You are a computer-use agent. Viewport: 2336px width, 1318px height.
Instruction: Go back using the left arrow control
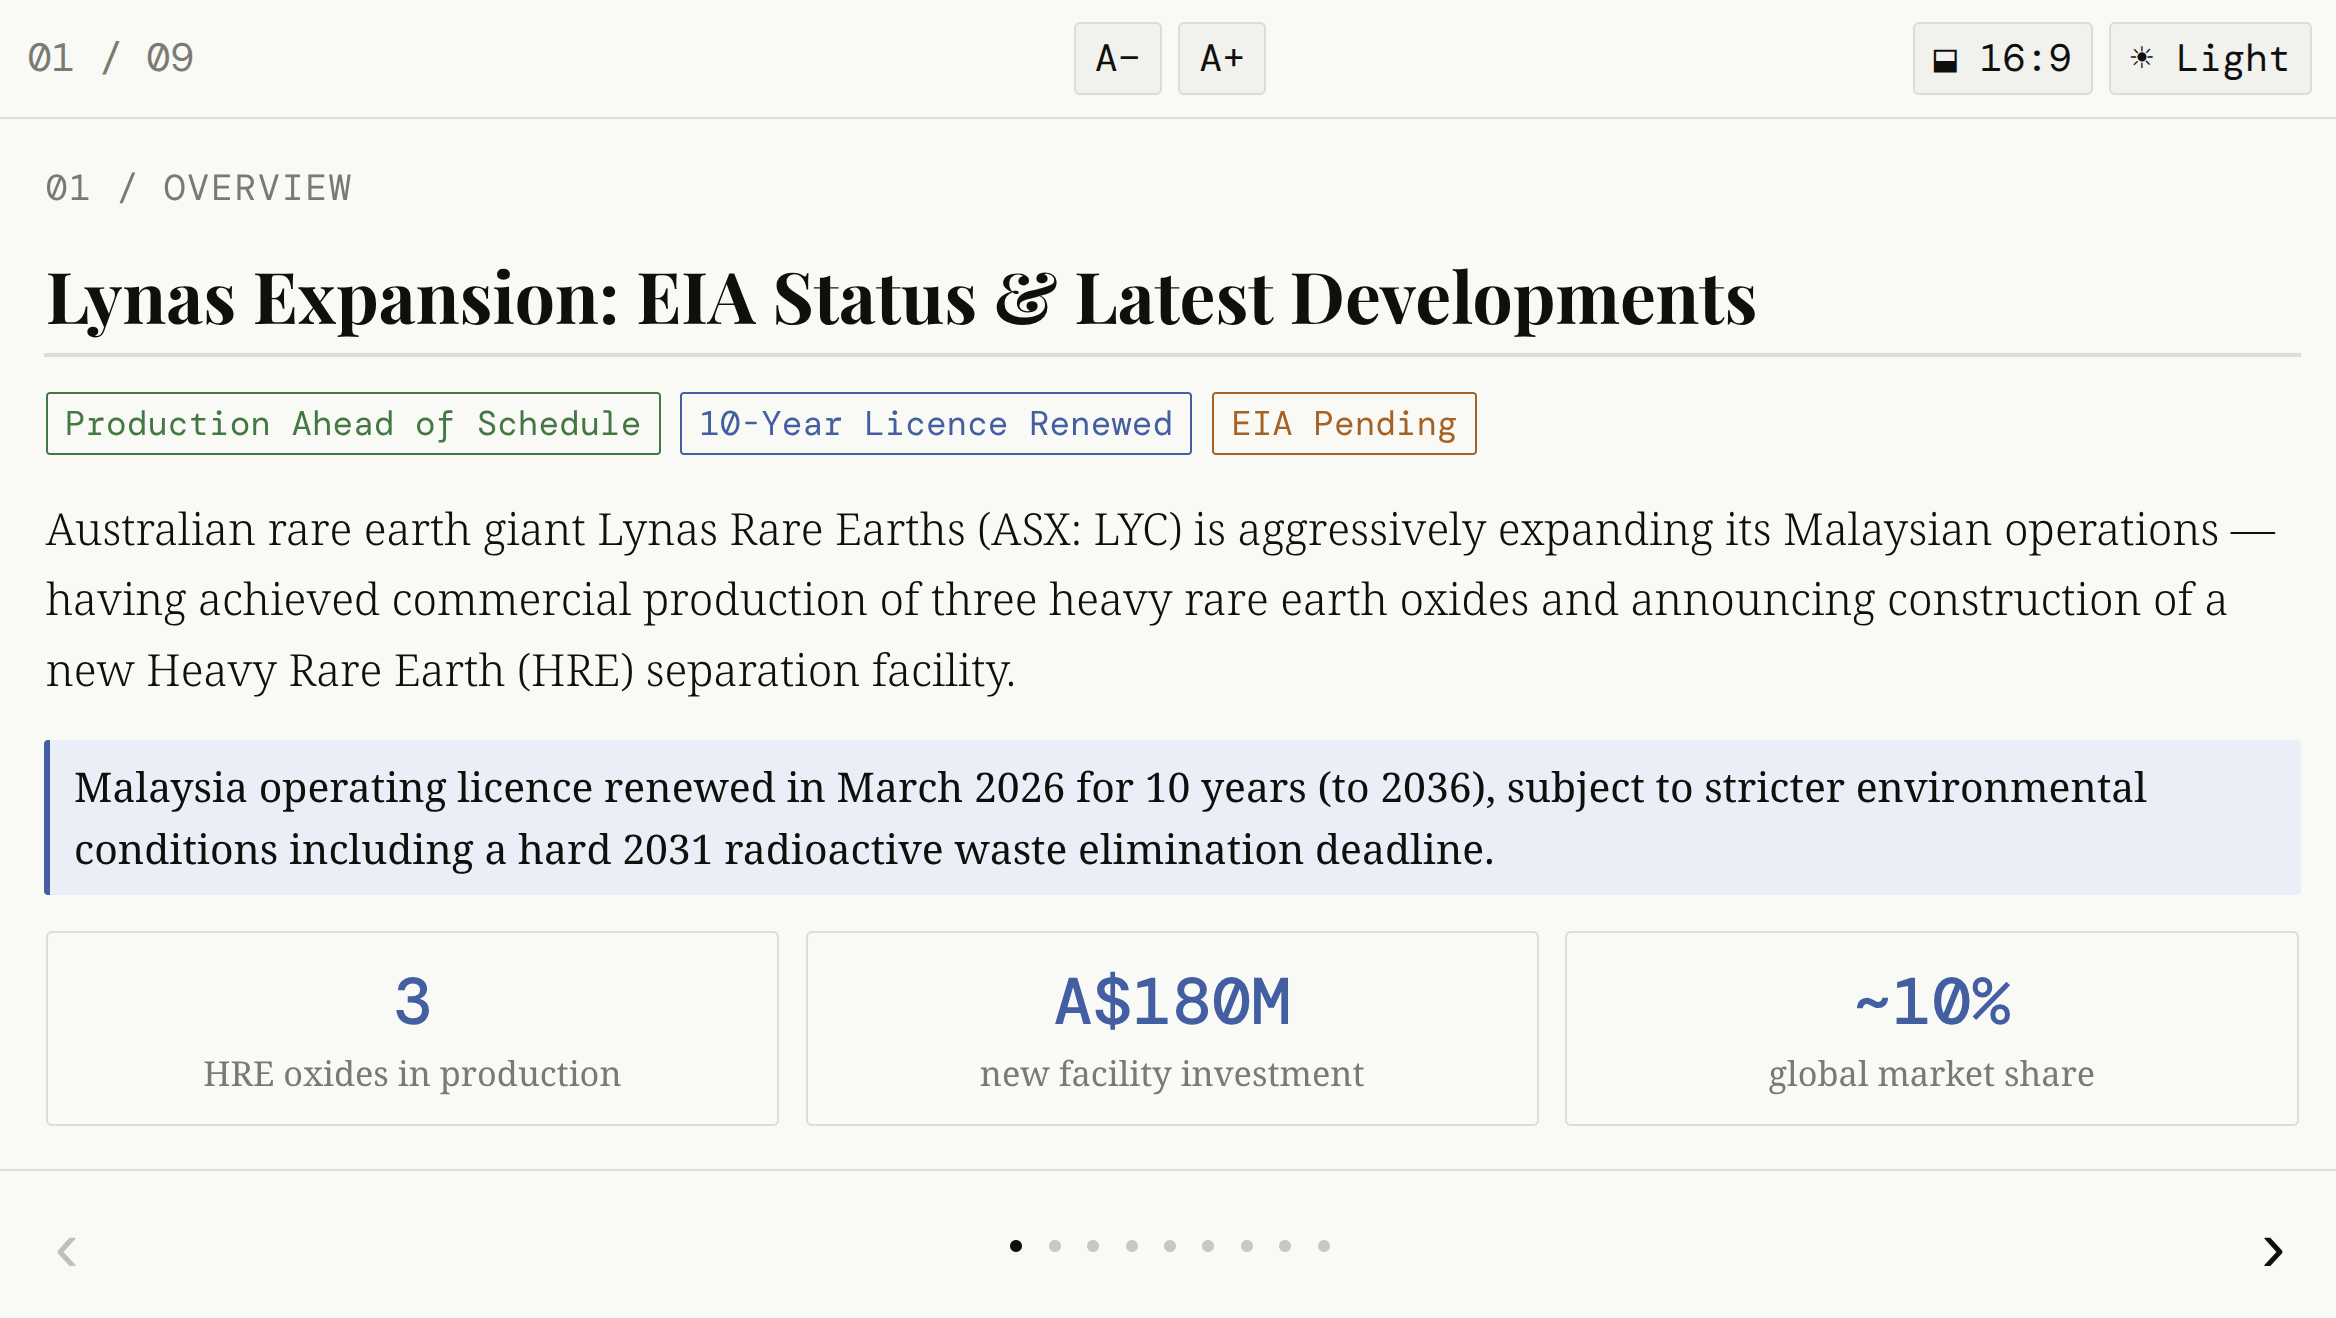[x=66, y=1252]
